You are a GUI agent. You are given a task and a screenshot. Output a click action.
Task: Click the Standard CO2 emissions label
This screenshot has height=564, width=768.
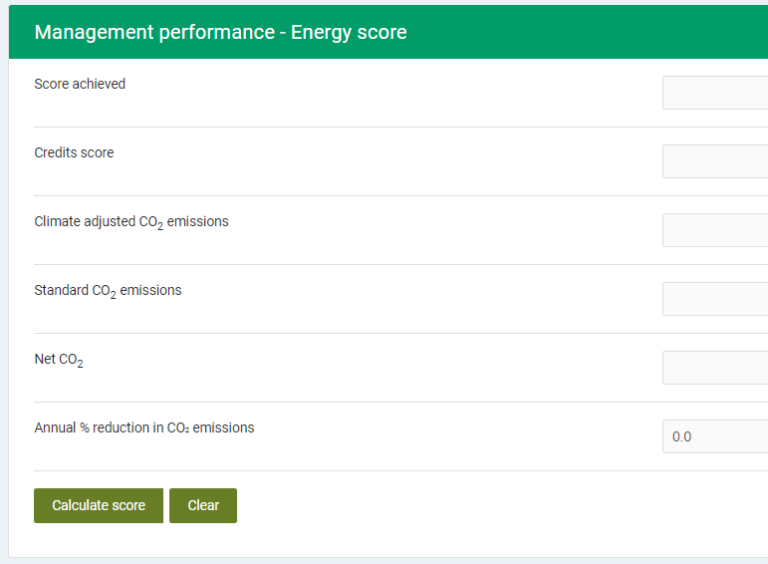[108, 291]
